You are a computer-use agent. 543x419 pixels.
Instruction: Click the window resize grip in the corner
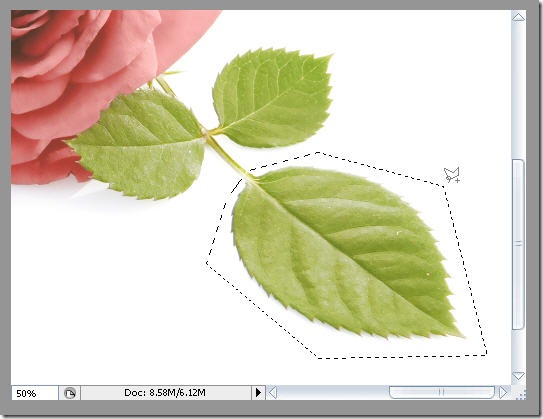[x=519, y=393]
